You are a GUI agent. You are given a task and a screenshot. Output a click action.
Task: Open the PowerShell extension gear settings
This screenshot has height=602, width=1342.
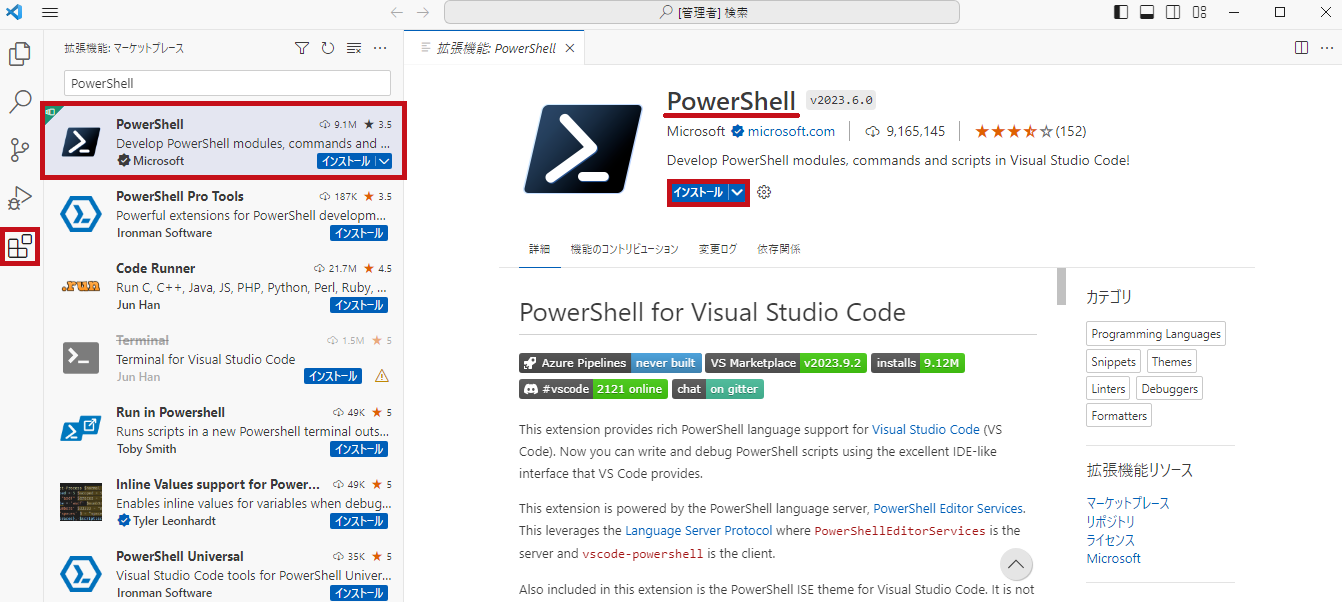pos(764,192)
